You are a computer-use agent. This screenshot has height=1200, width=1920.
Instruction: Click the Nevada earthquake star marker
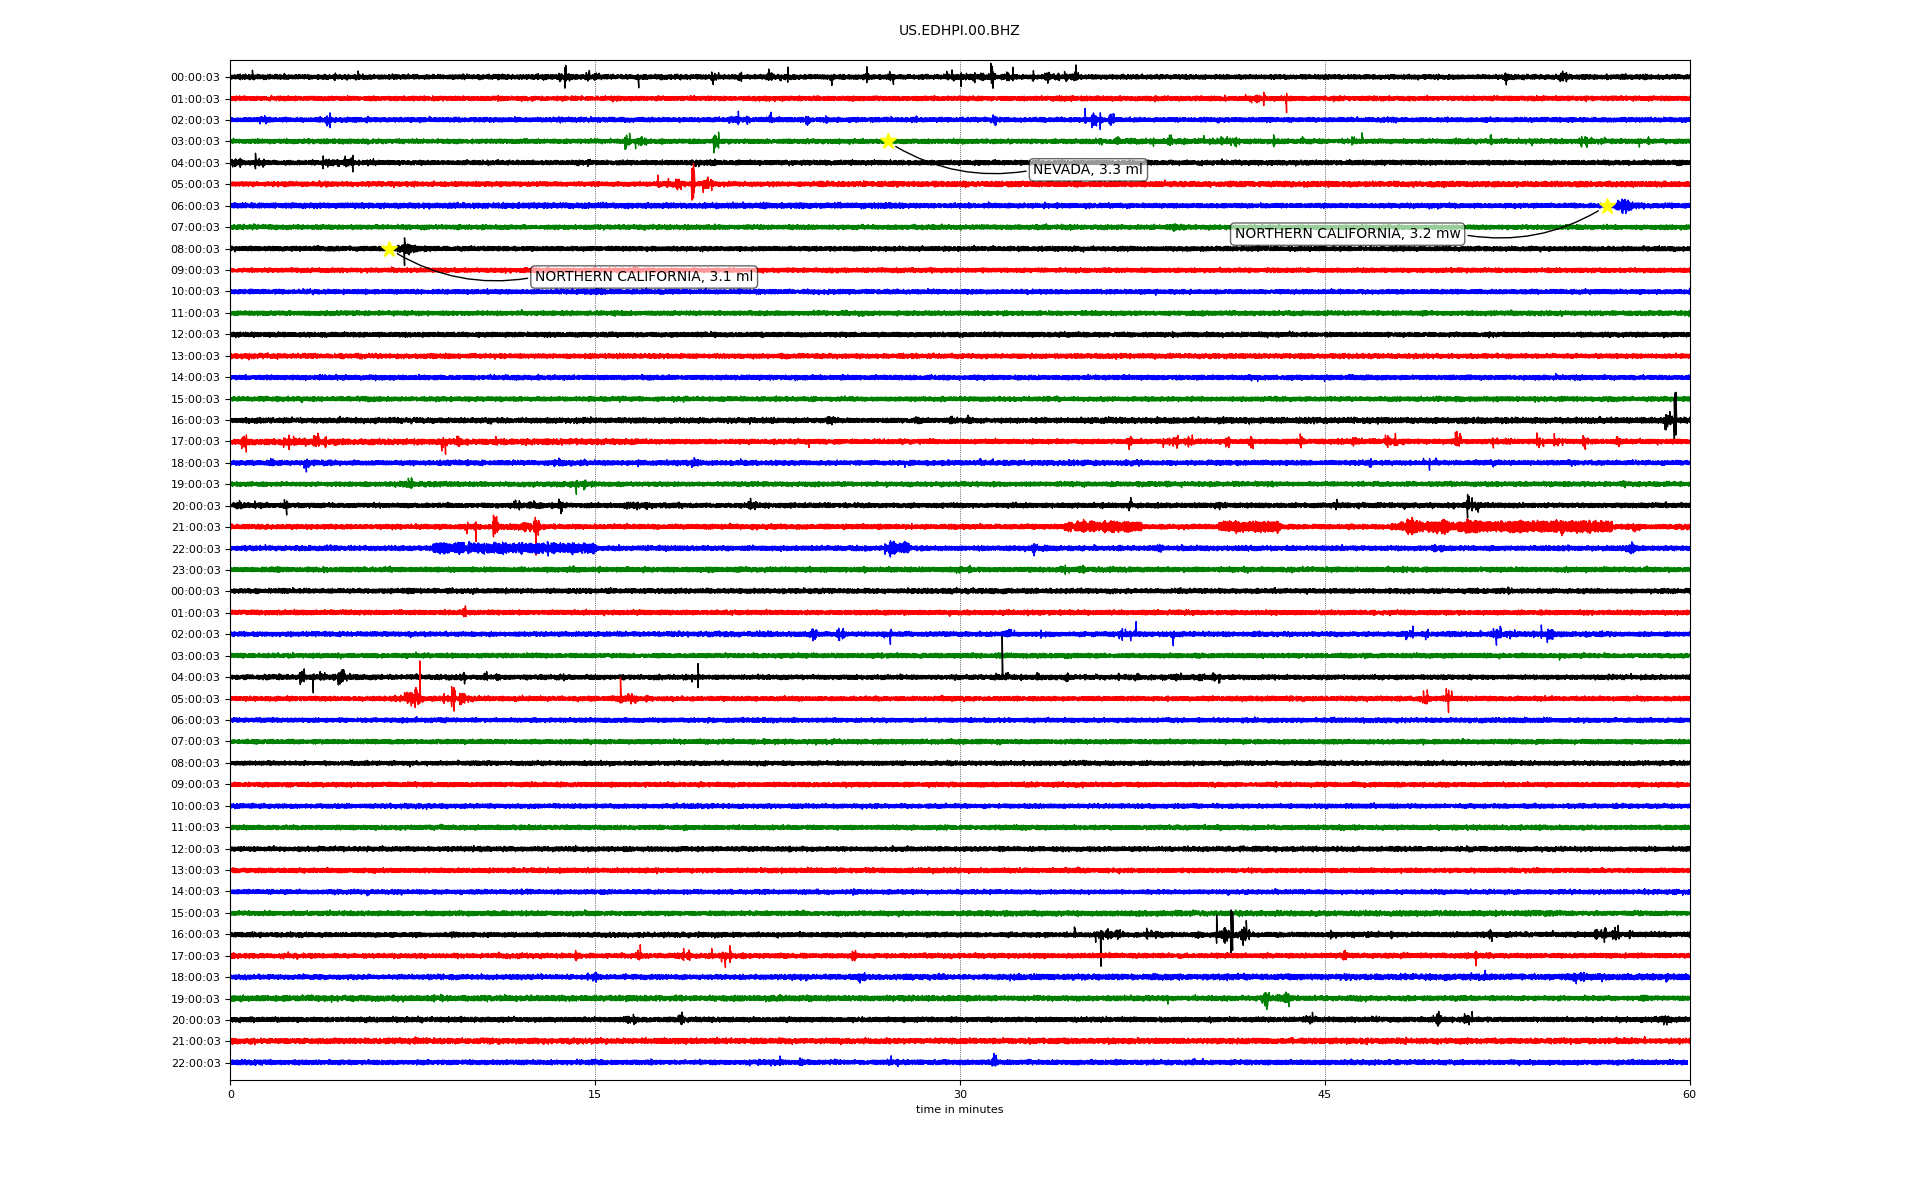tap(888, 141)
